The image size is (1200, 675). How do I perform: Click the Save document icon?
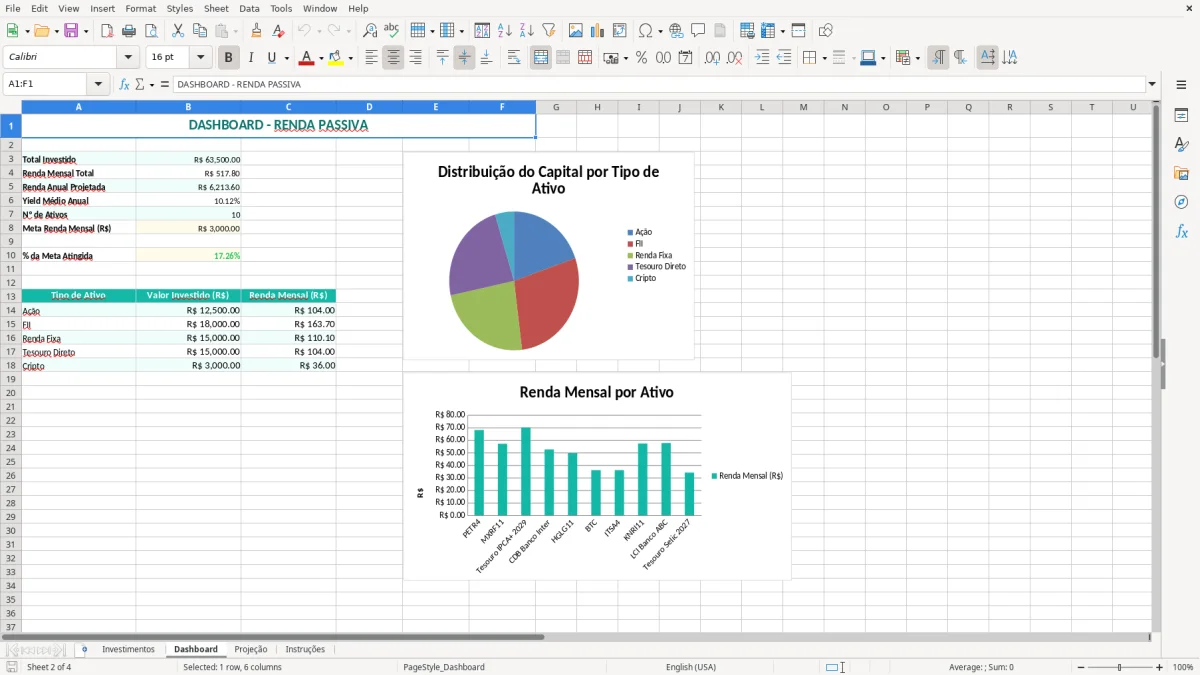(x=71, y=31)
